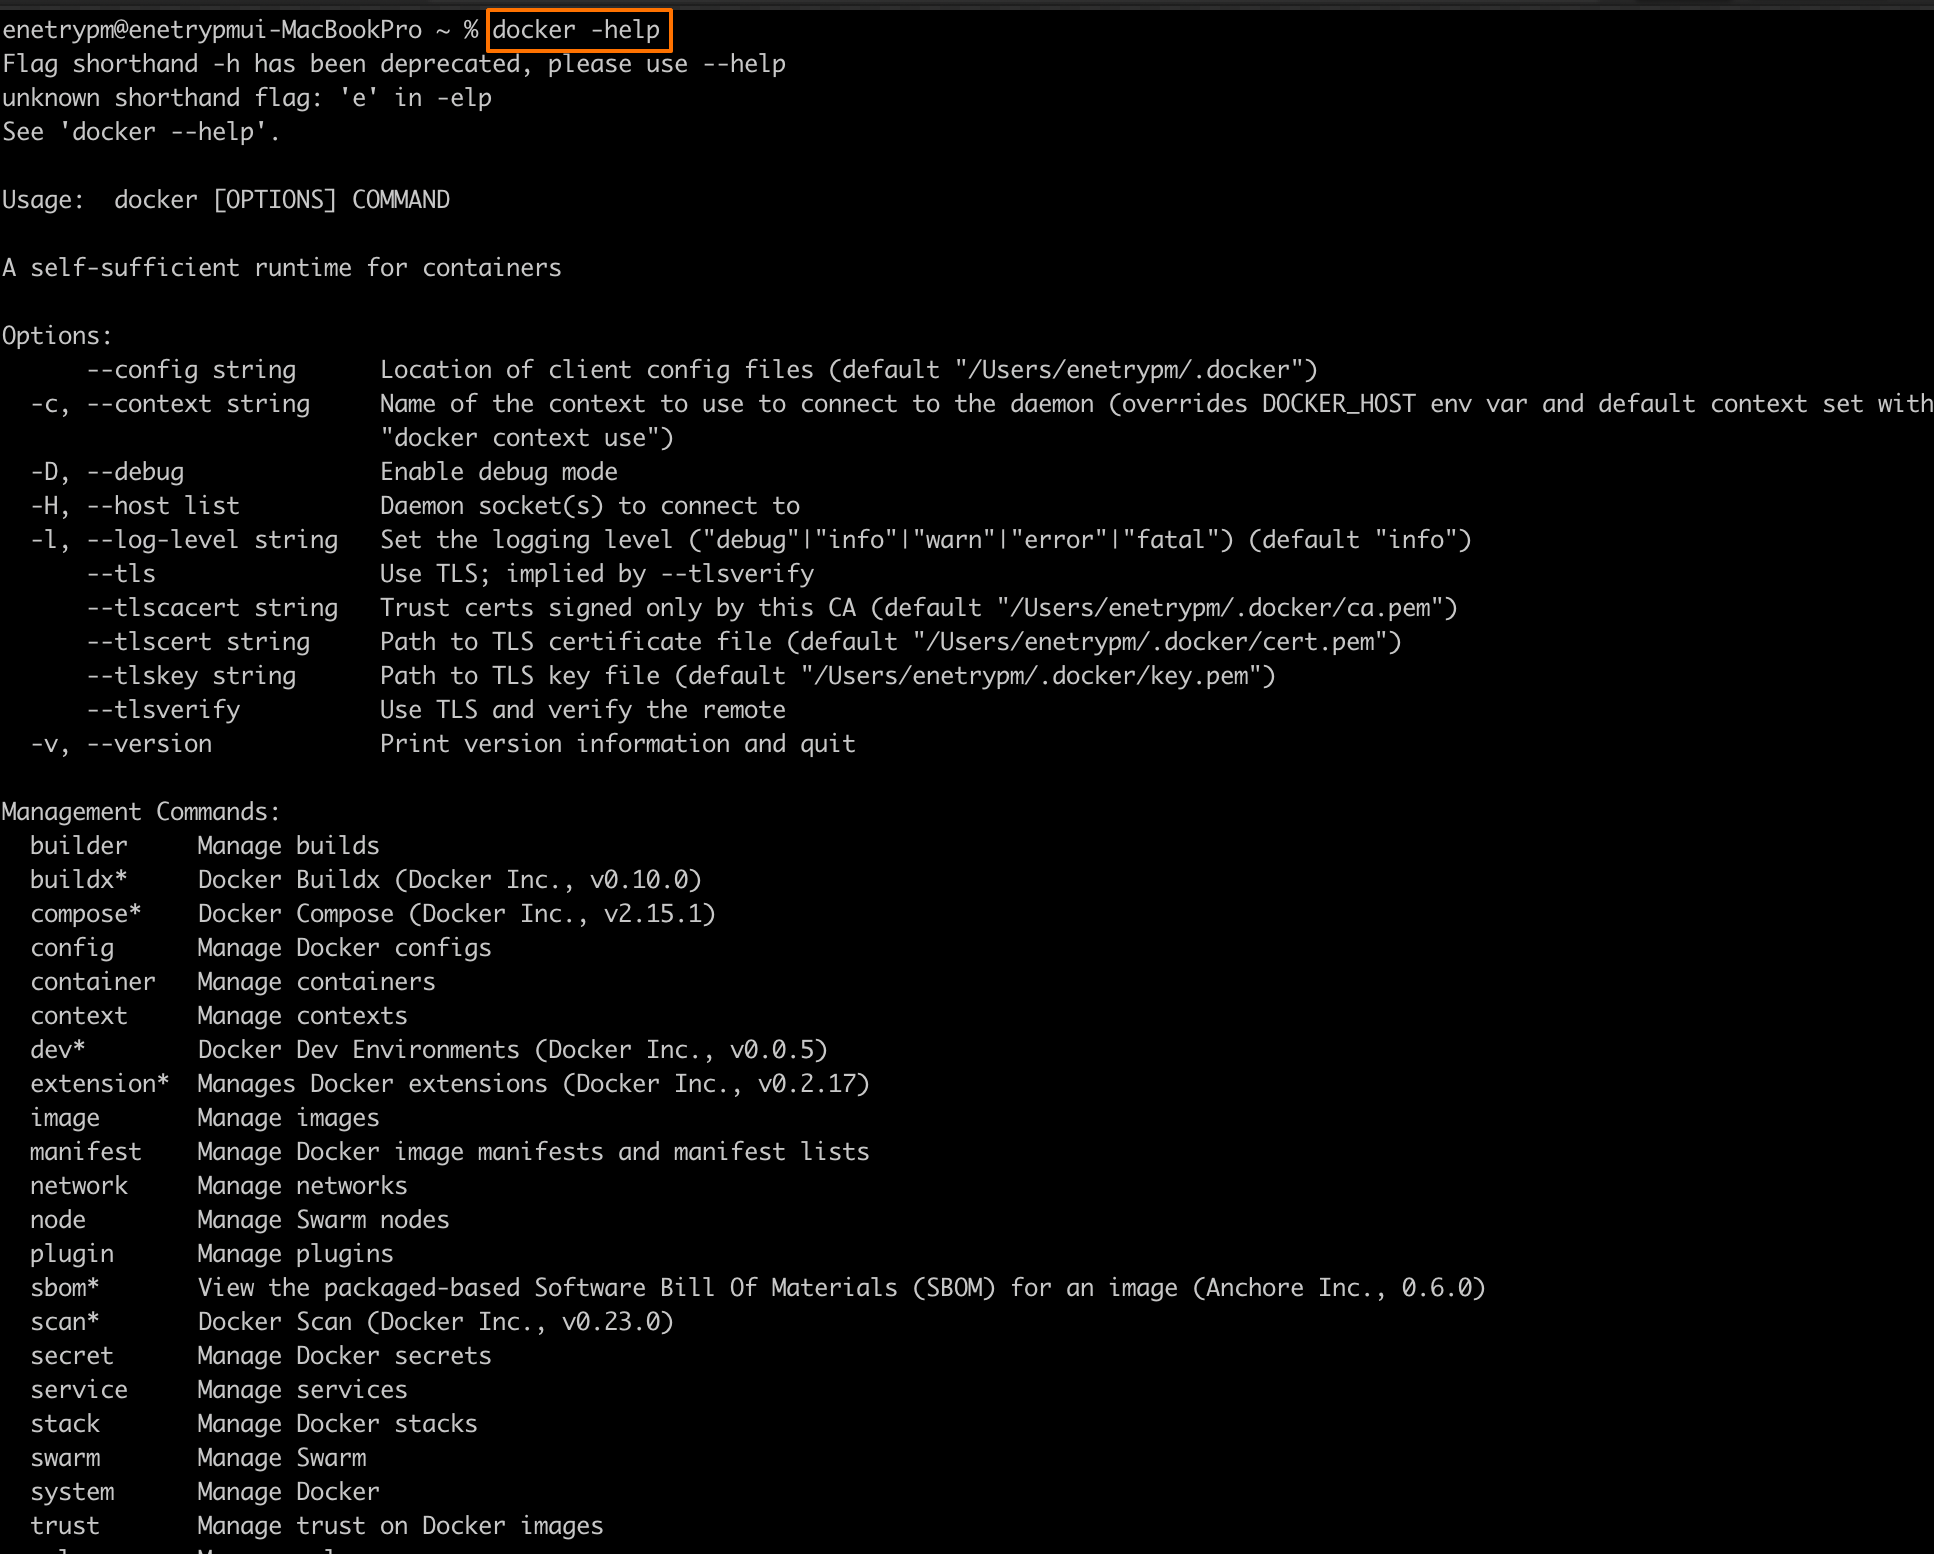
Task: Click the '--version' flag text
Action: (x=149, y=744)
